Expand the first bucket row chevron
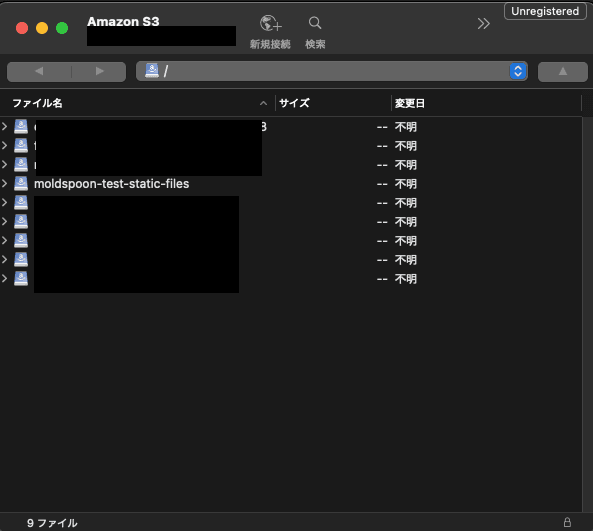 [5, 126]
